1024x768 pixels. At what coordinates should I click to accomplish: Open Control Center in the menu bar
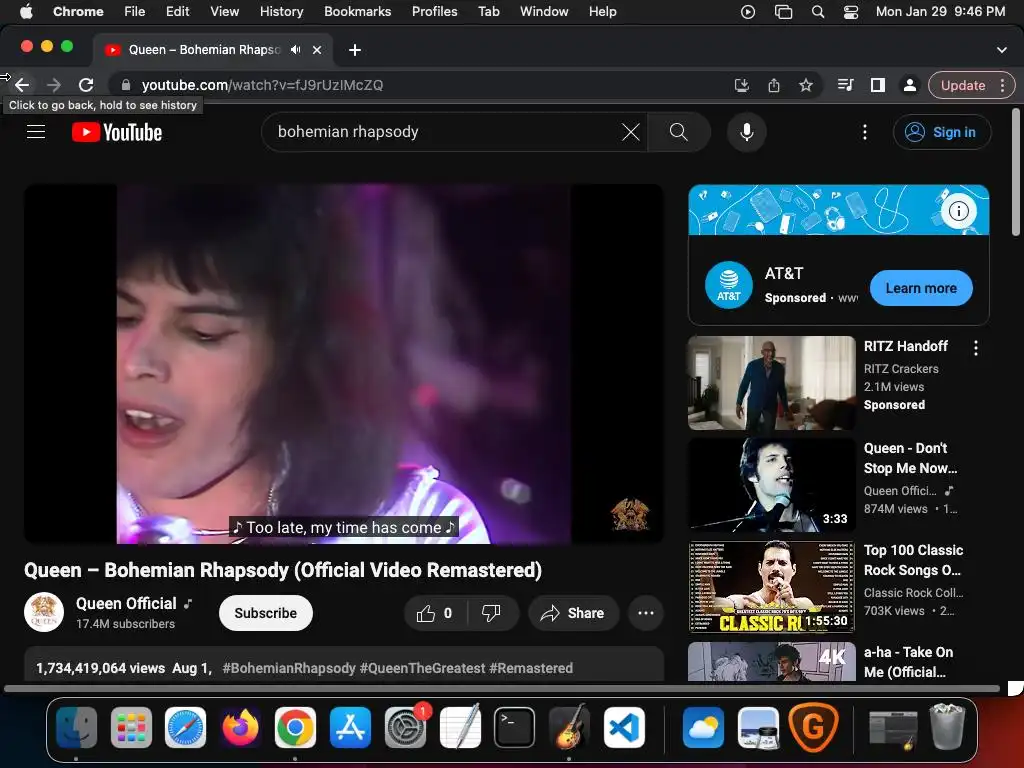(x=850, y=12)
